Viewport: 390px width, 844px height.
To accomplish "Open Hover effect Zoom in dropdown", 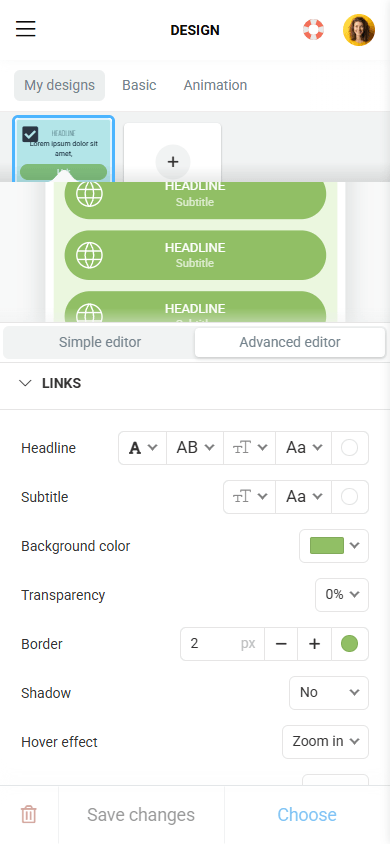I will (325, 742).
